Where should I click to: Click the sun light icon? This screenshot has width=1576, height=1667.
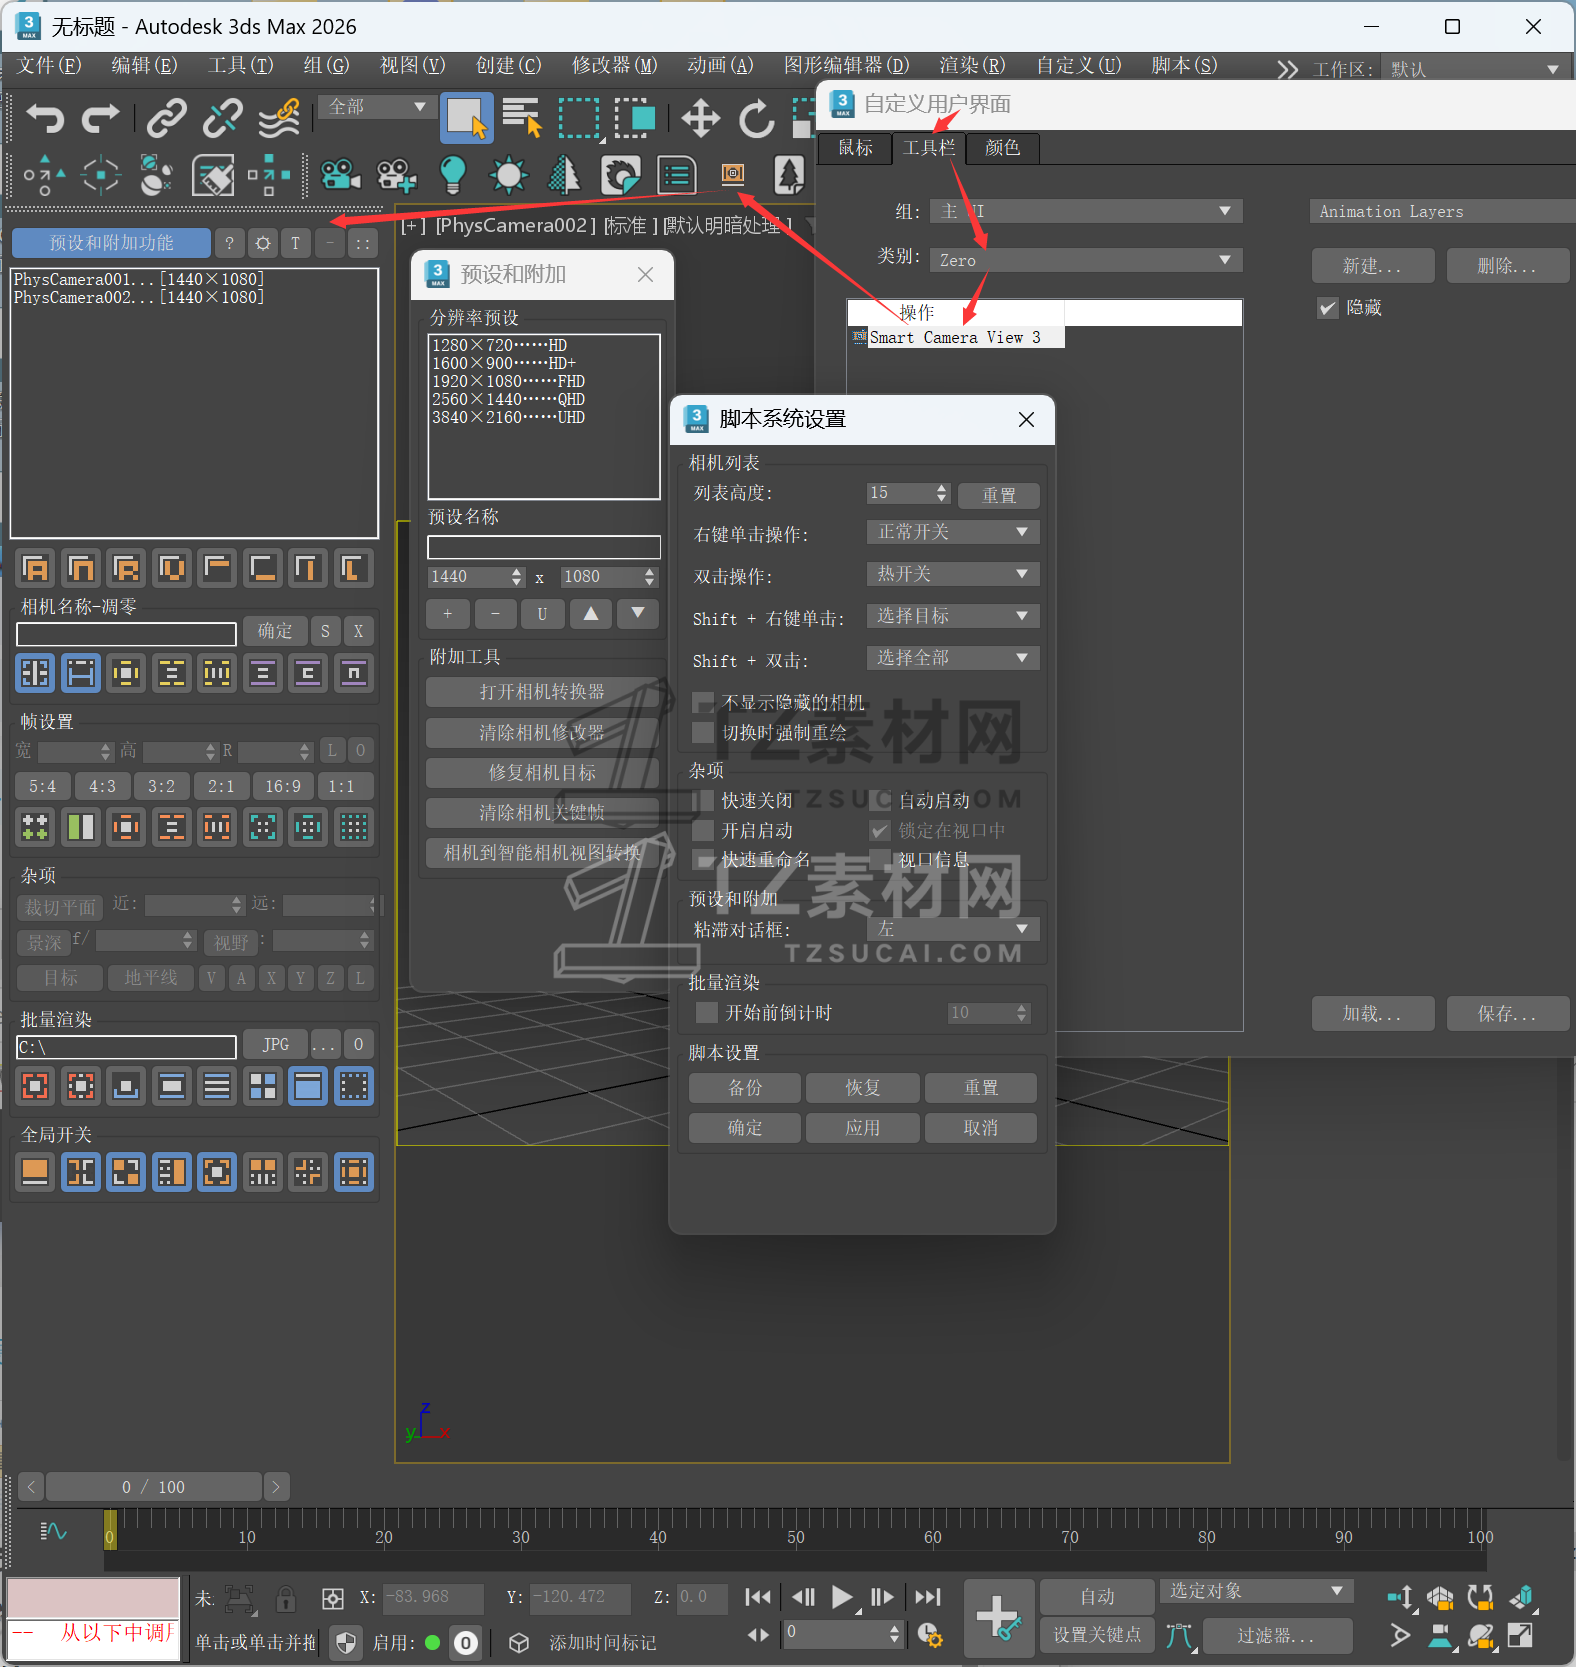[x=508, y=175]
